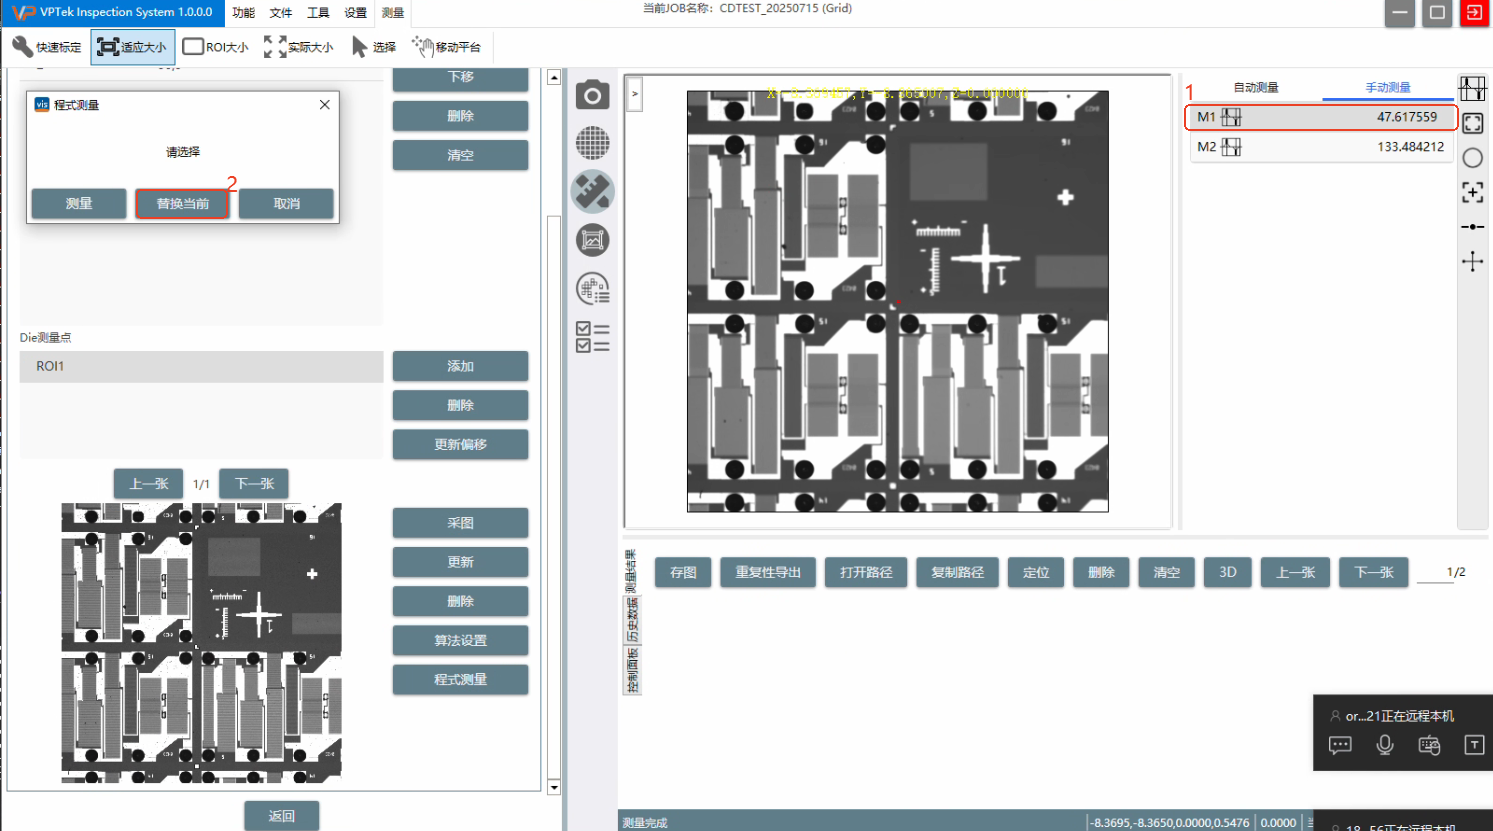Screen dimensions: 1493x831
Task: Click the 程式测量 button
Action: 460,680
